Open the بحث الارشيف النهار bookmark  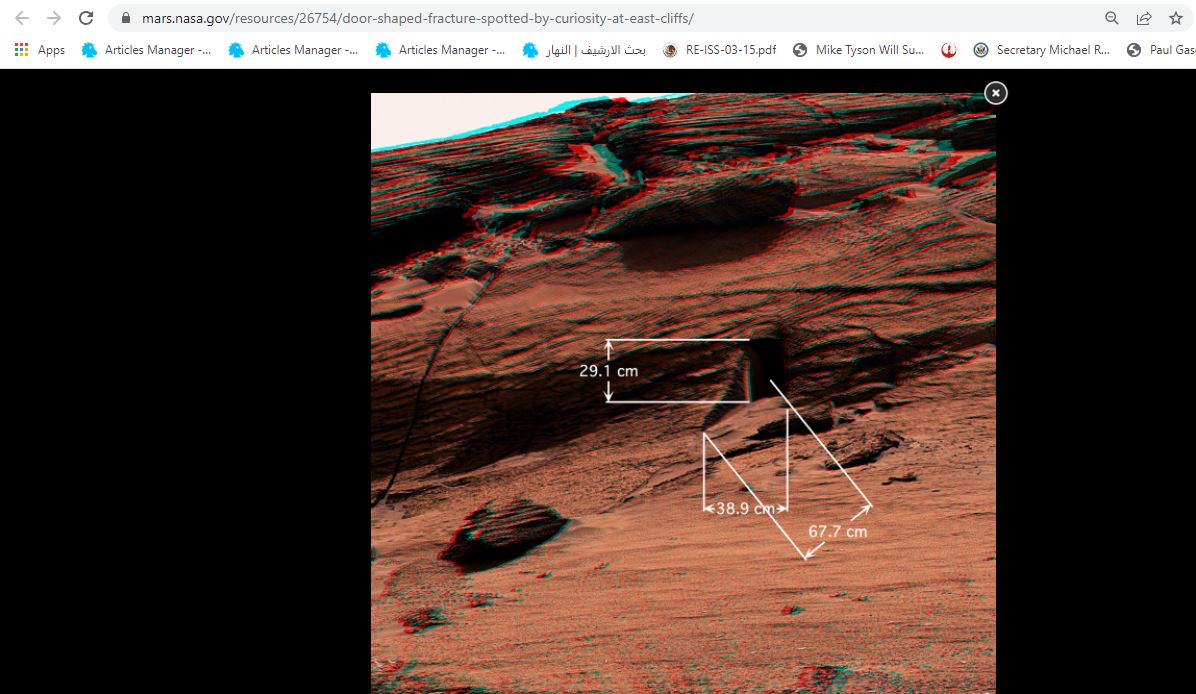(584, 50)
